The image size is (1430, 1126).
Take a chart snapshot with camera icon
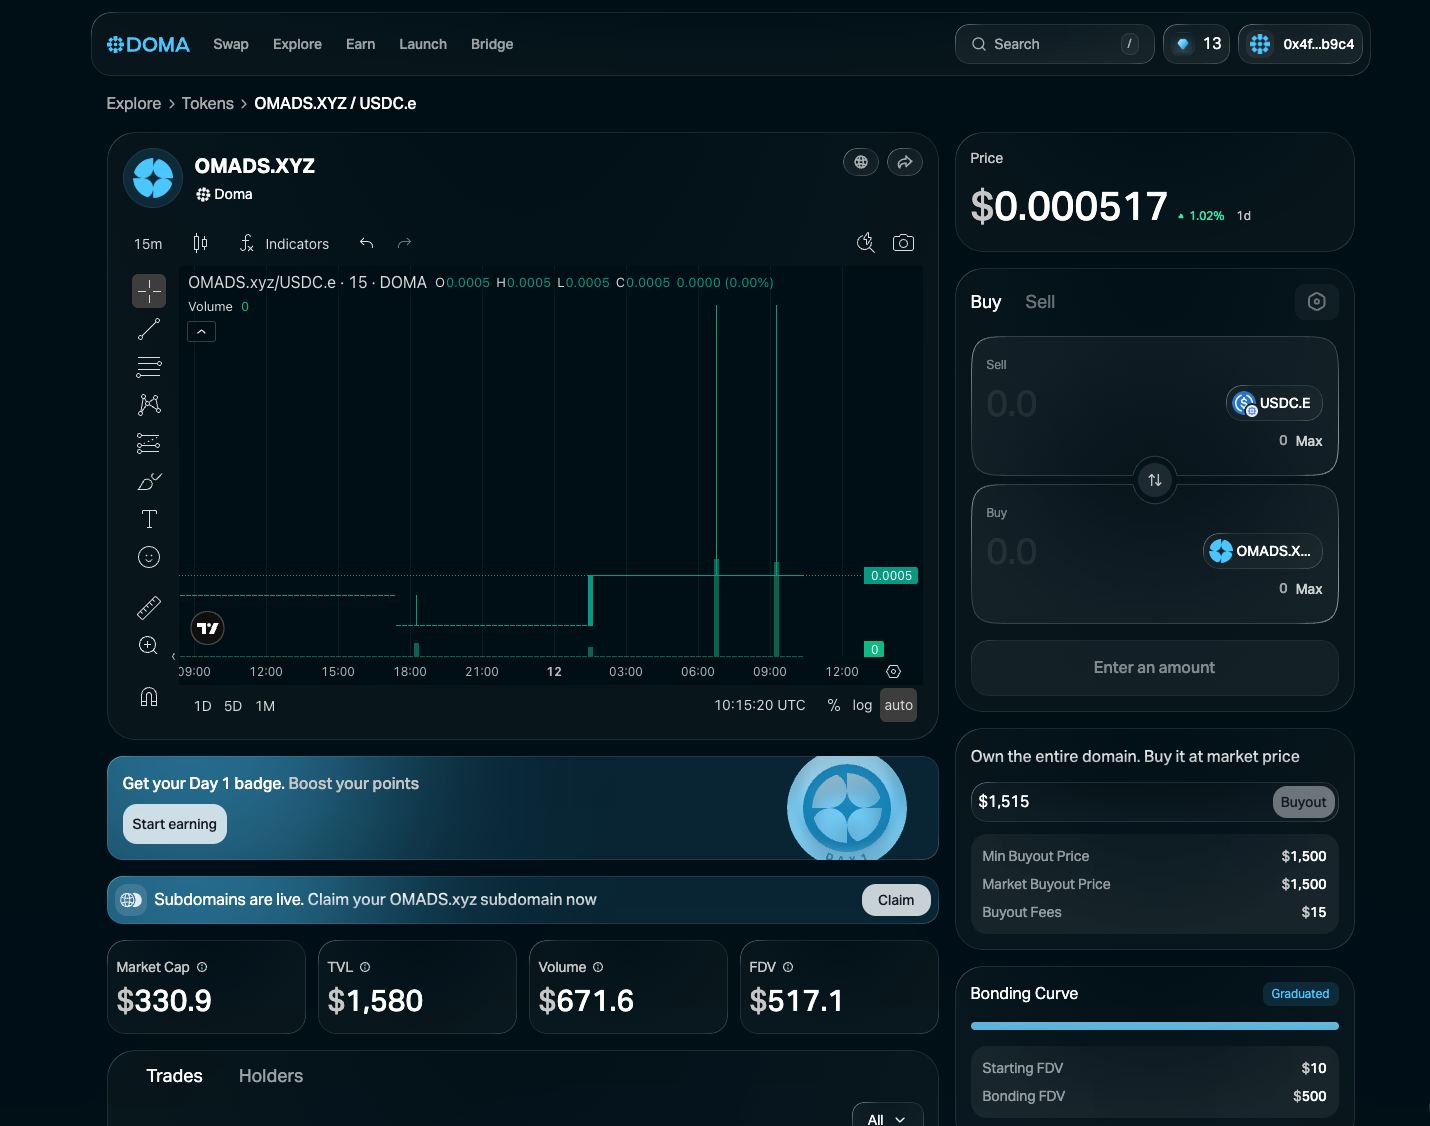[903, 243]
